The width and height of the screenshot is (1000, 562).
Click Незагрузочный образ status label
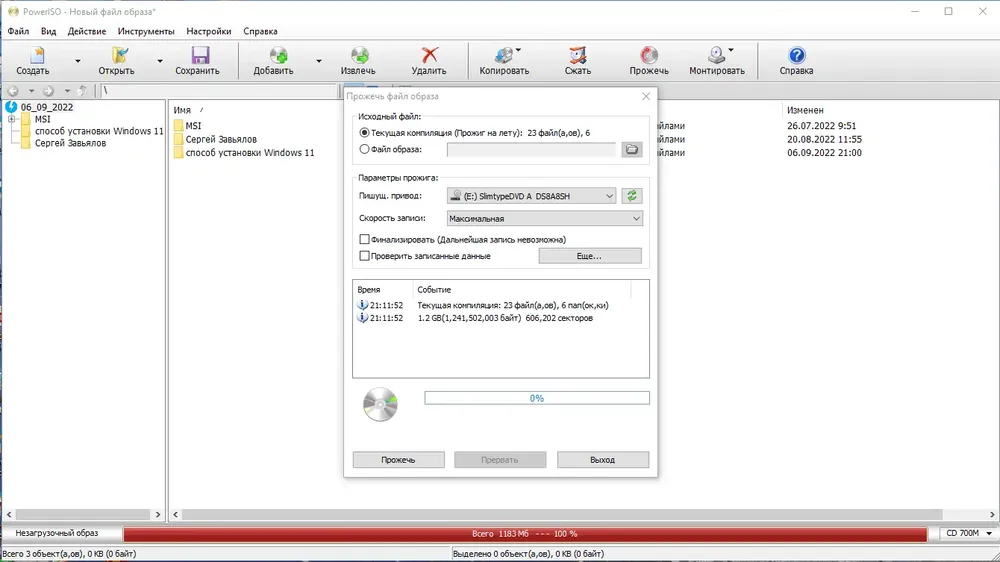57,533
